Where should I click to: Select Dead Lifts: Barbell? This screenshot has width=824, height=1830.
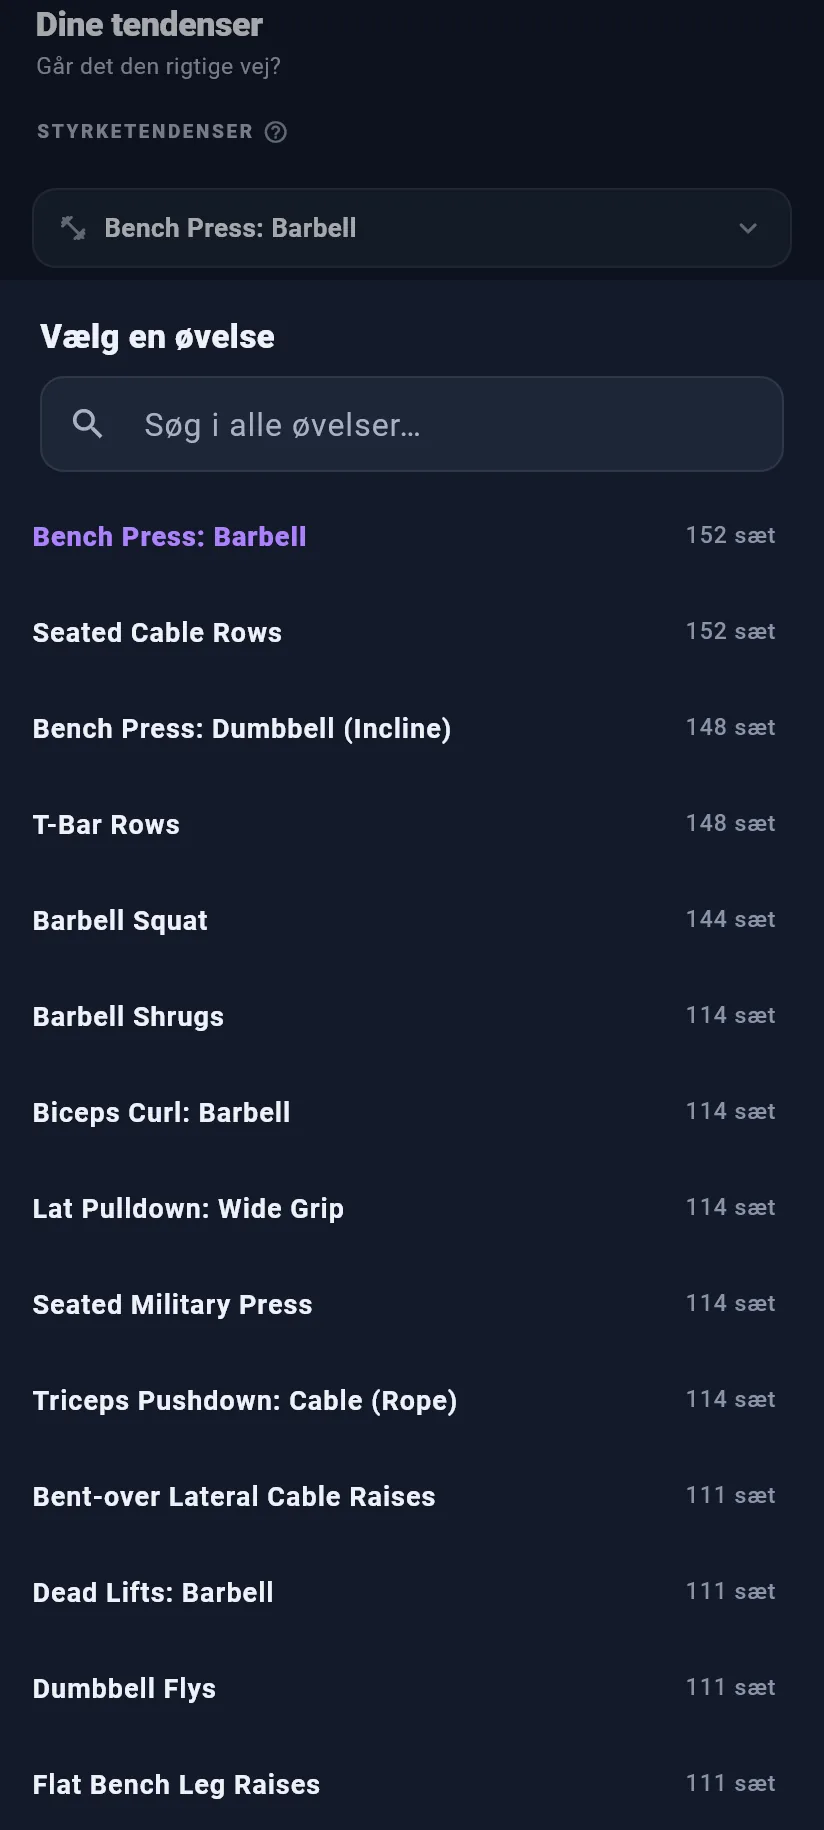pos(412,1592)
